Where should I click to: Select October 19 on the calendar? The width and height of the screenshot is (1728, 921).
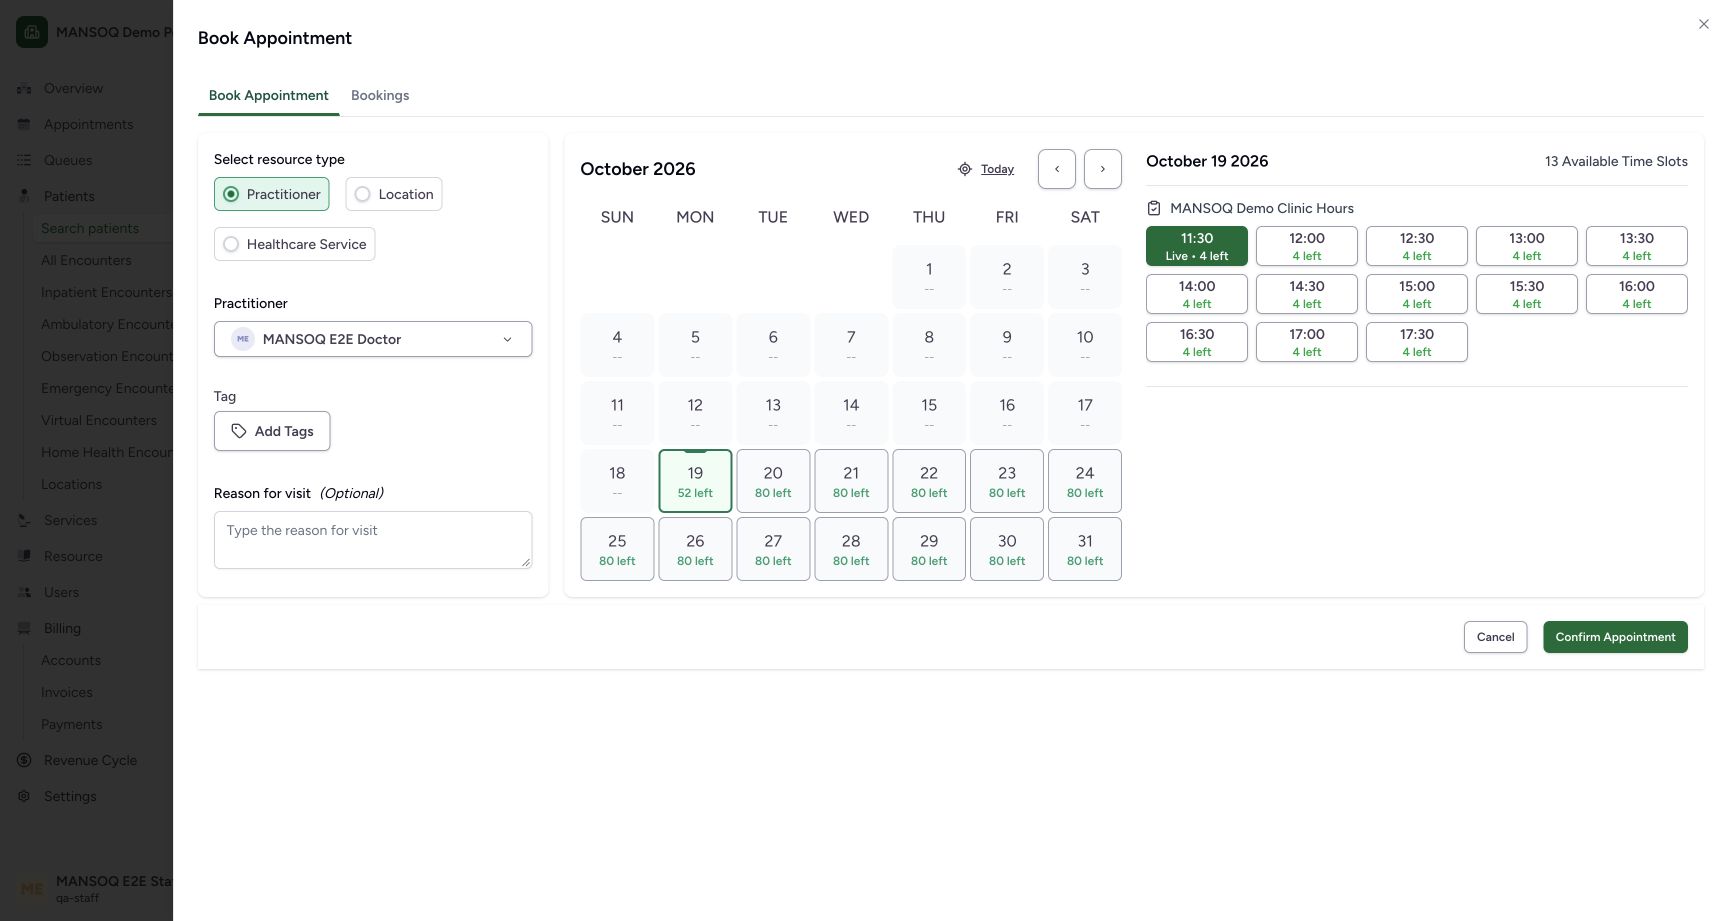pos(695,481)
